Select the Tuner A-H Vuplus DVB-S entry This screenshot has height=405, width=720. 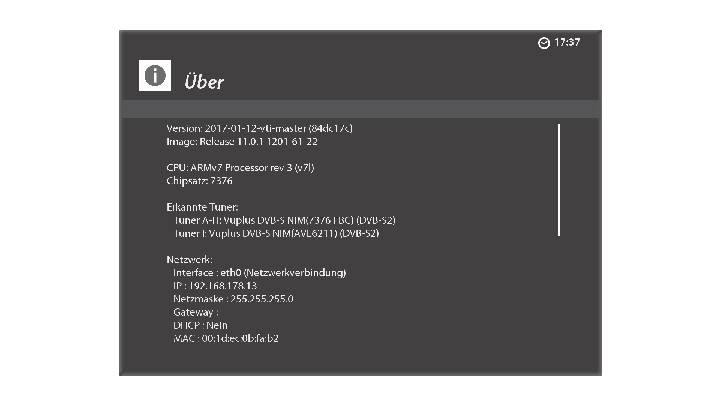coord(285,220)
